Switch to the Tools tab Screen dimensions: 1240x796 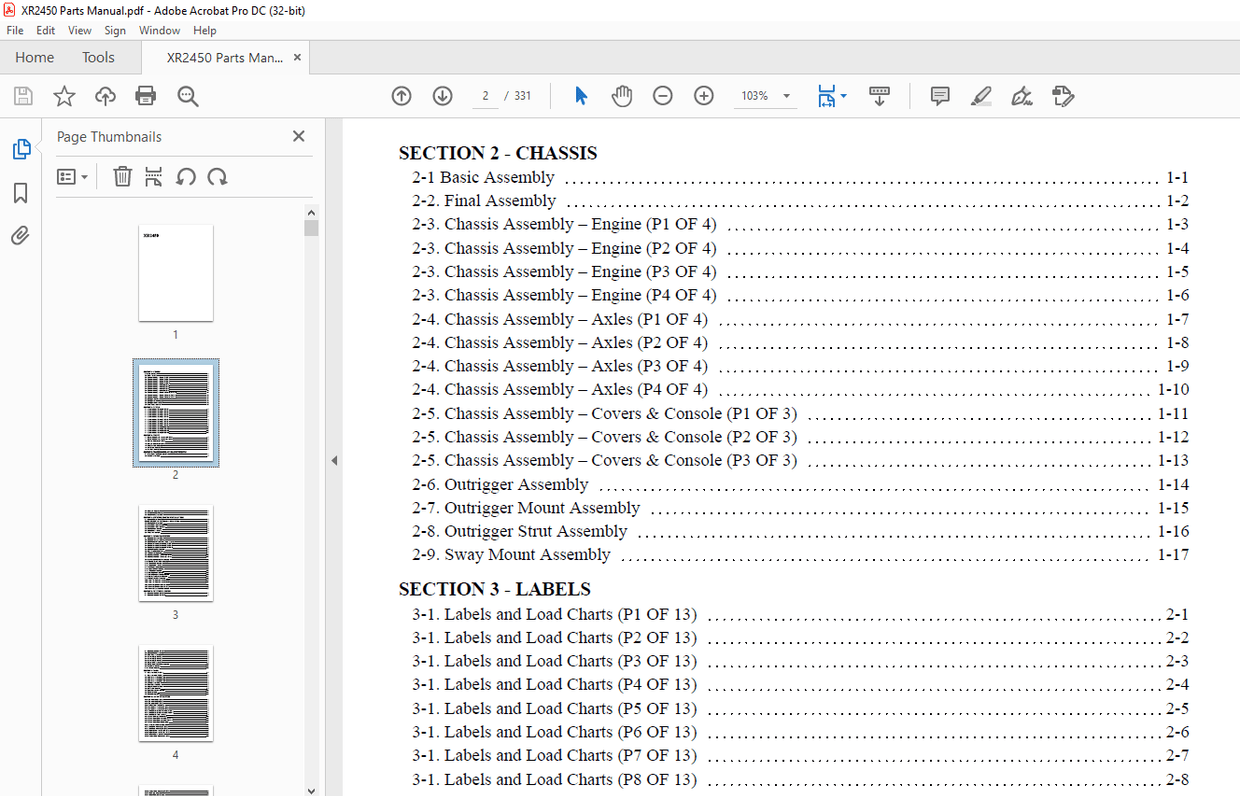point(98,57)
